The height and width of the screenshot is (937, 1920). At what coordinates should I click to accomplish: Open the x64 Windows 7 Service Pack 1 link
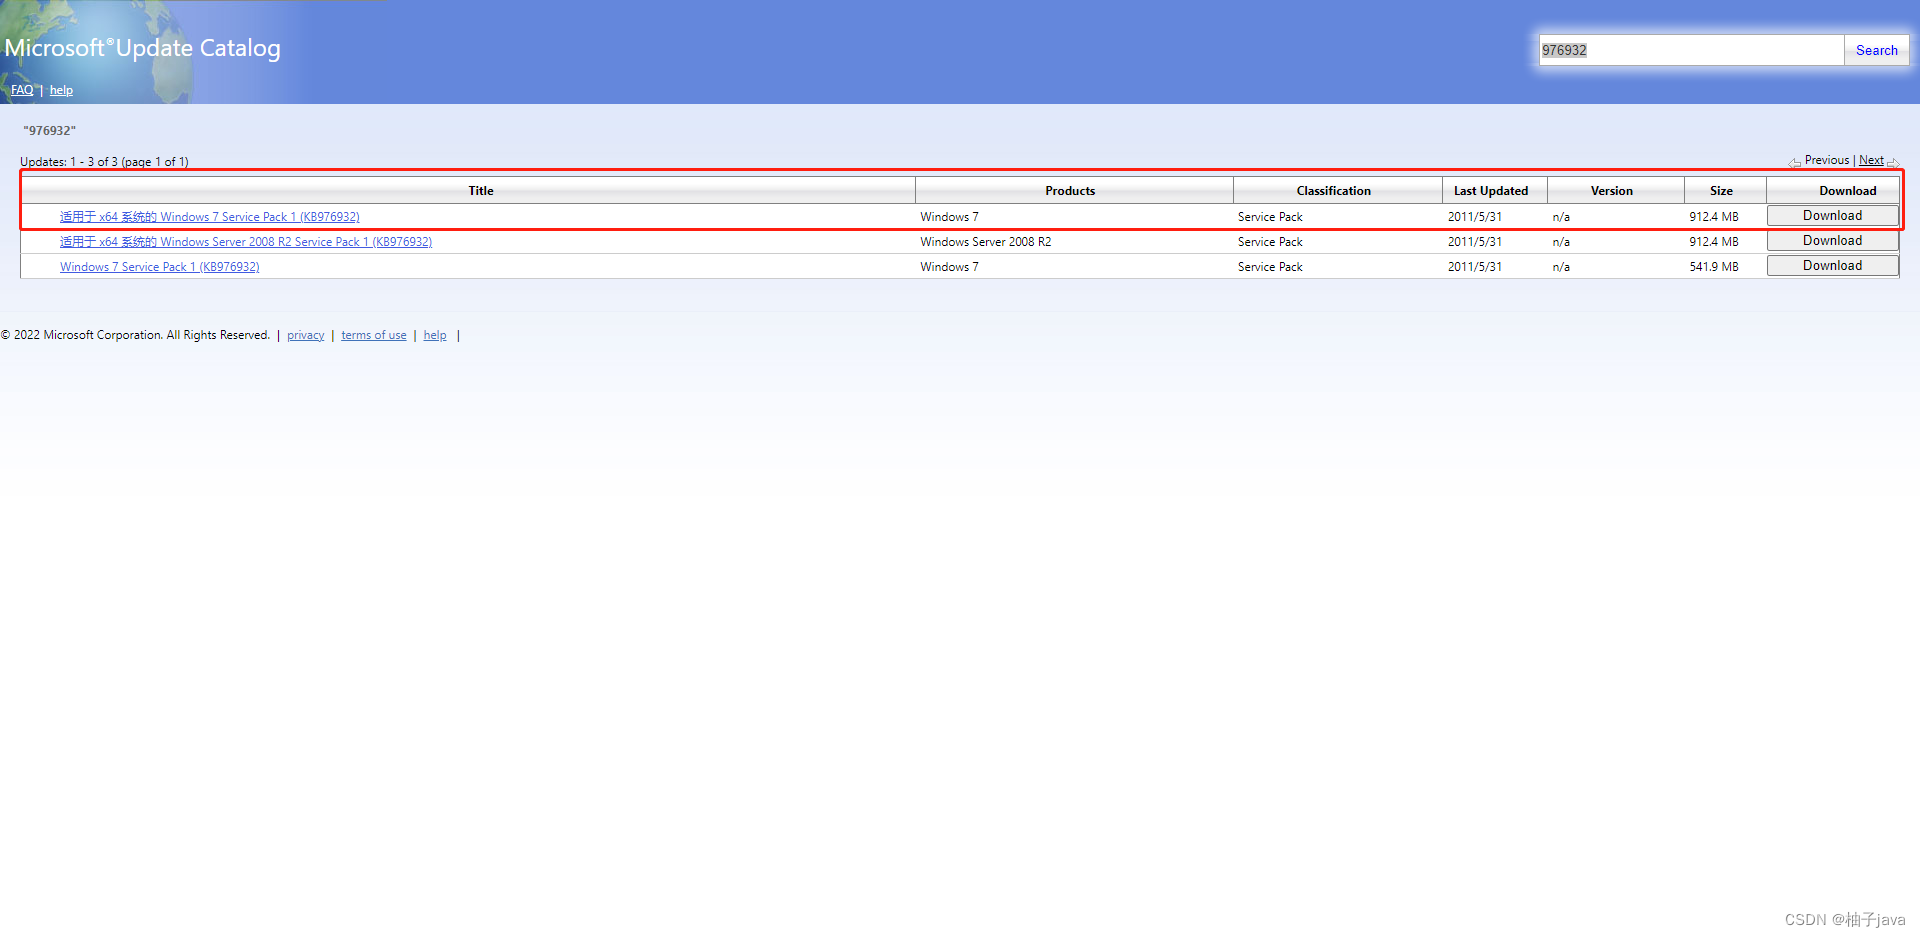click(210, 217)
